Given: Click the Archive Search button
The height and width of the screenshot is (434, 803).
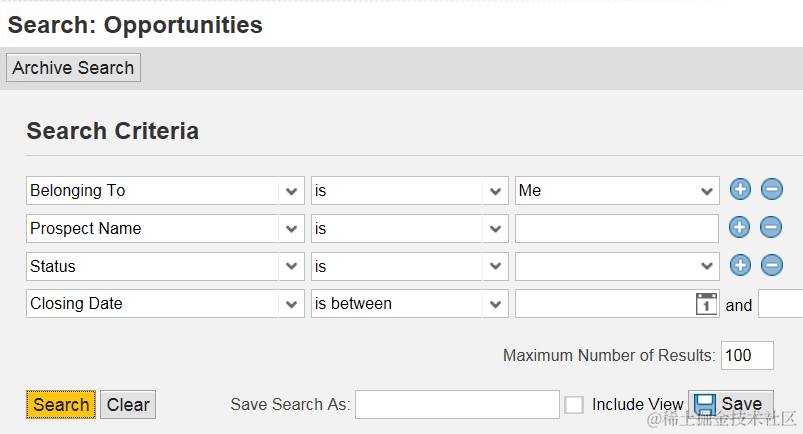Looking at the screenshot, I should point(73,68).
